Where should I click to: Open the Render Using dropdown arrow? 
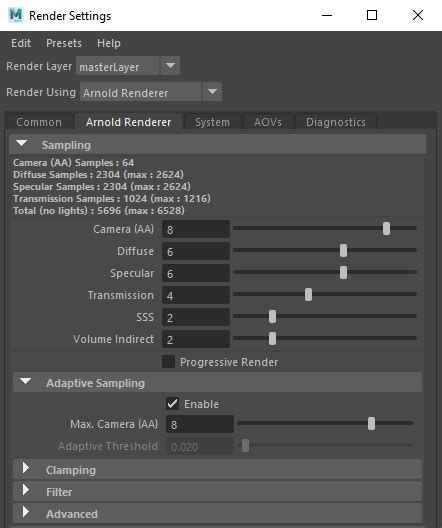coord(212,92)
